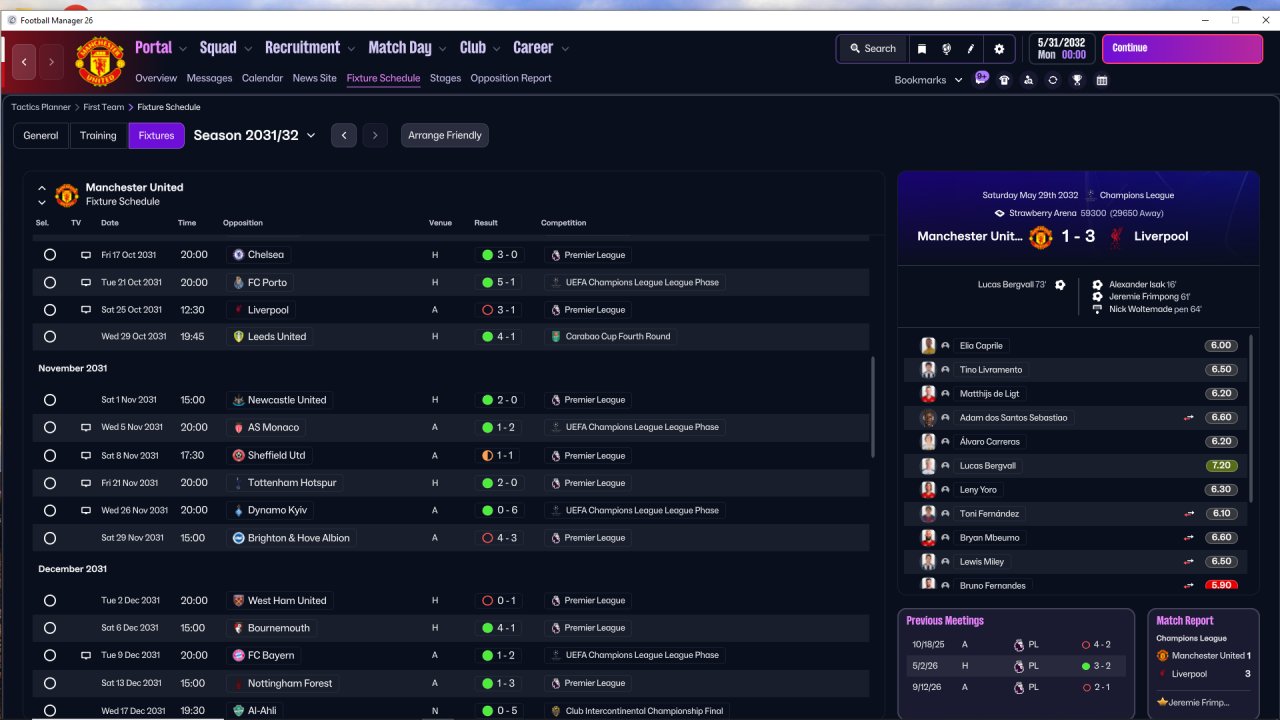This screenshot has width=1280, height=720.
Task: Click the trophy icon in bookmarks bar
Action: [1077, 80]
